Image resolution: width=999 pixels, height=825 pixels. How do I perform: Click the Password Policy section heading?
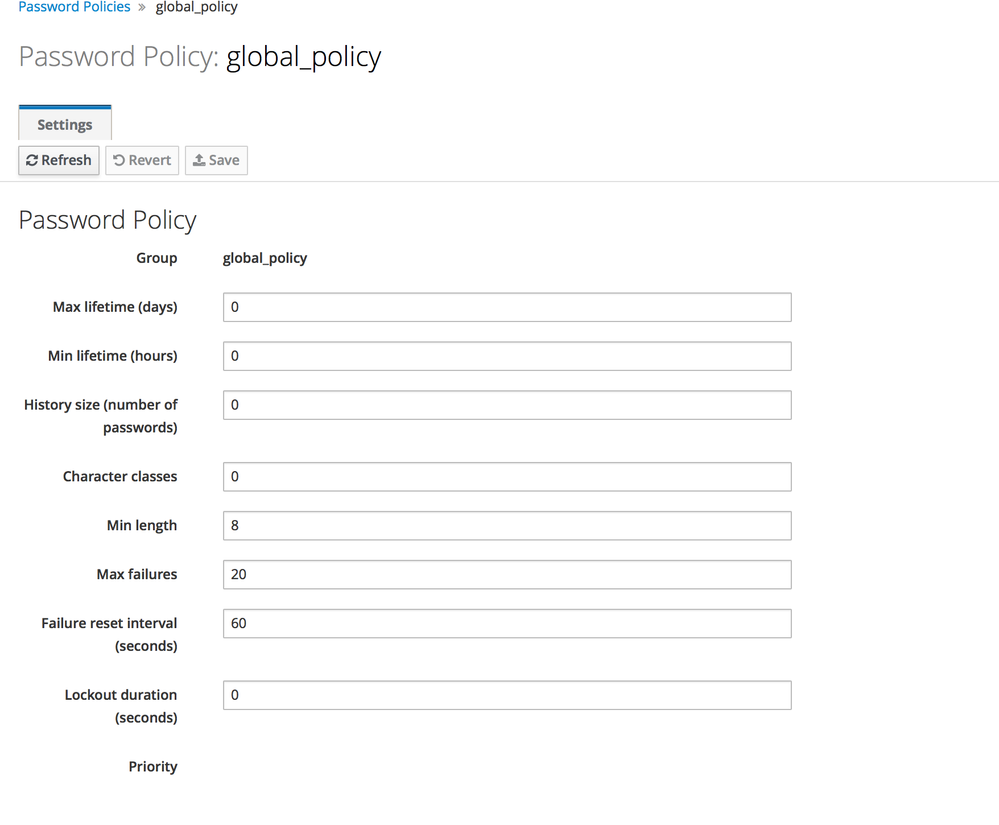(107, 220)
